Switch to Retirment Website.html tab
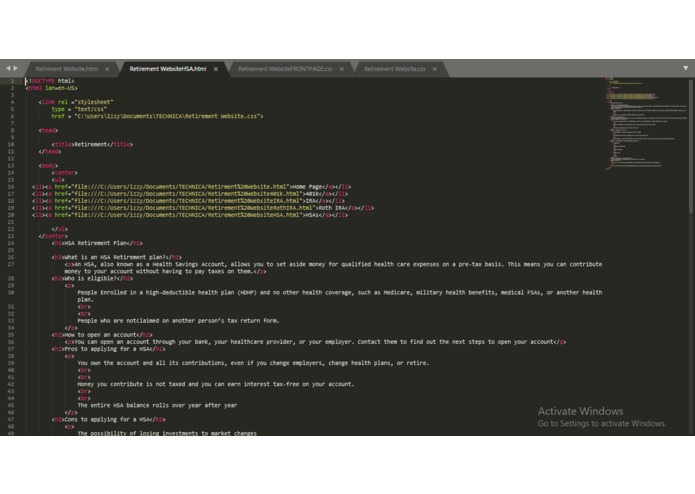The image size is (695, 494). [x=66, y=69]
